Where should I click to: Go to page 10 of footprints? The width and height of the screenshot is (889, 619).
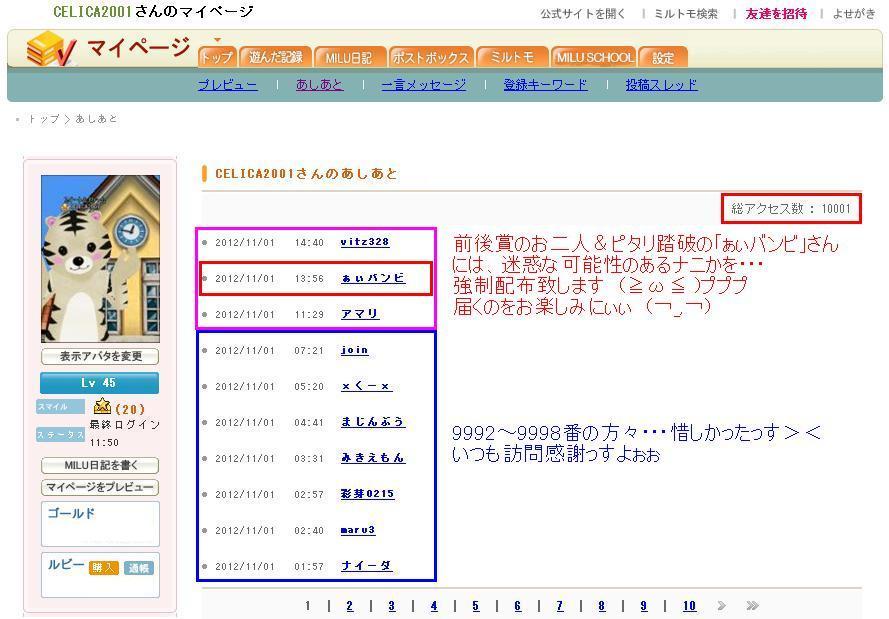point(689,606)
